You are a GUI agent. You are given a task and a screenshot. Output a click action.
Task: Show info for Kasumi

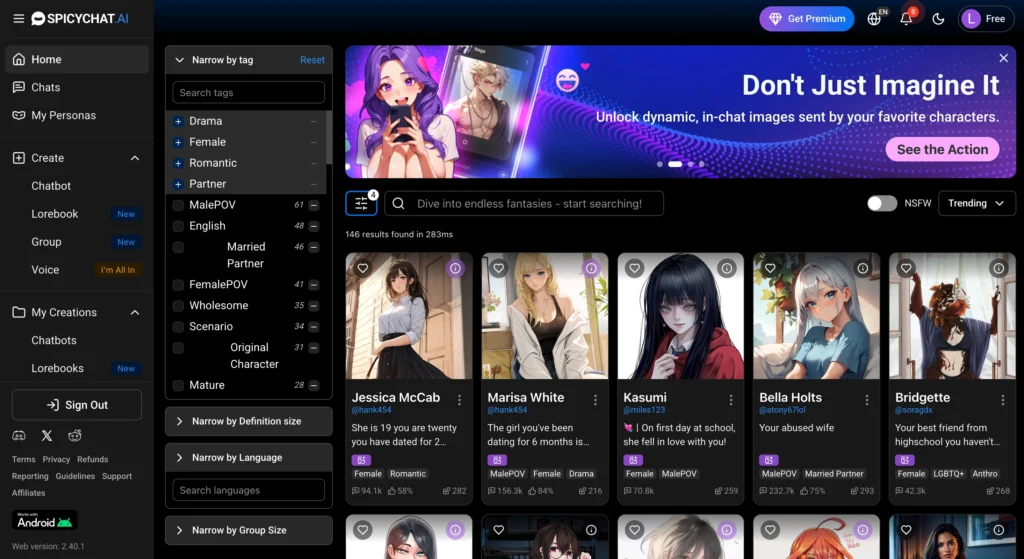click(727, 268)
